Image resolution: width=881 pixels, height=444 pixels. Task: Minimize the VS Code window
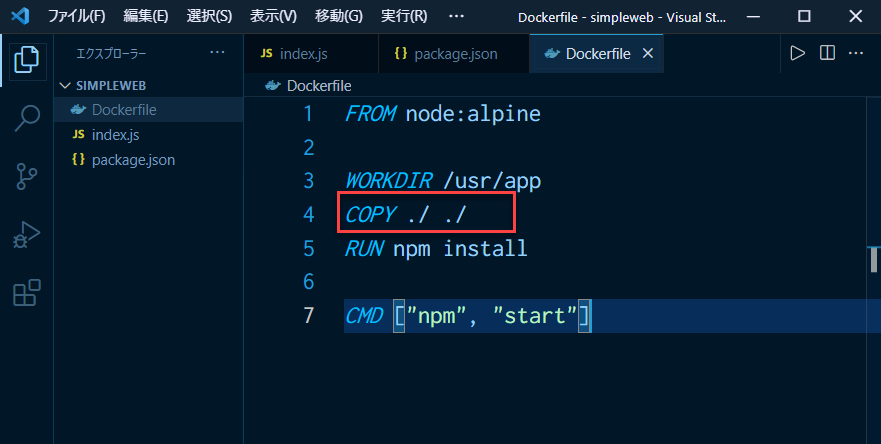coord(753,16)
